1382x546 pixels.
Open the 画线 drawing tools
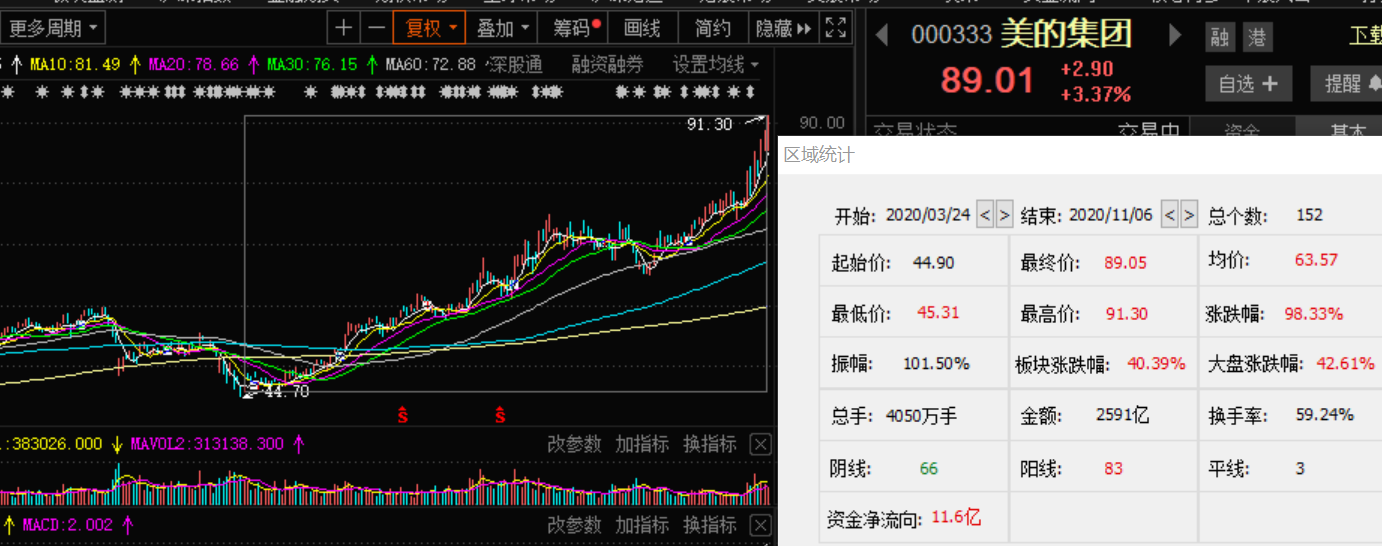coord(643,28)
